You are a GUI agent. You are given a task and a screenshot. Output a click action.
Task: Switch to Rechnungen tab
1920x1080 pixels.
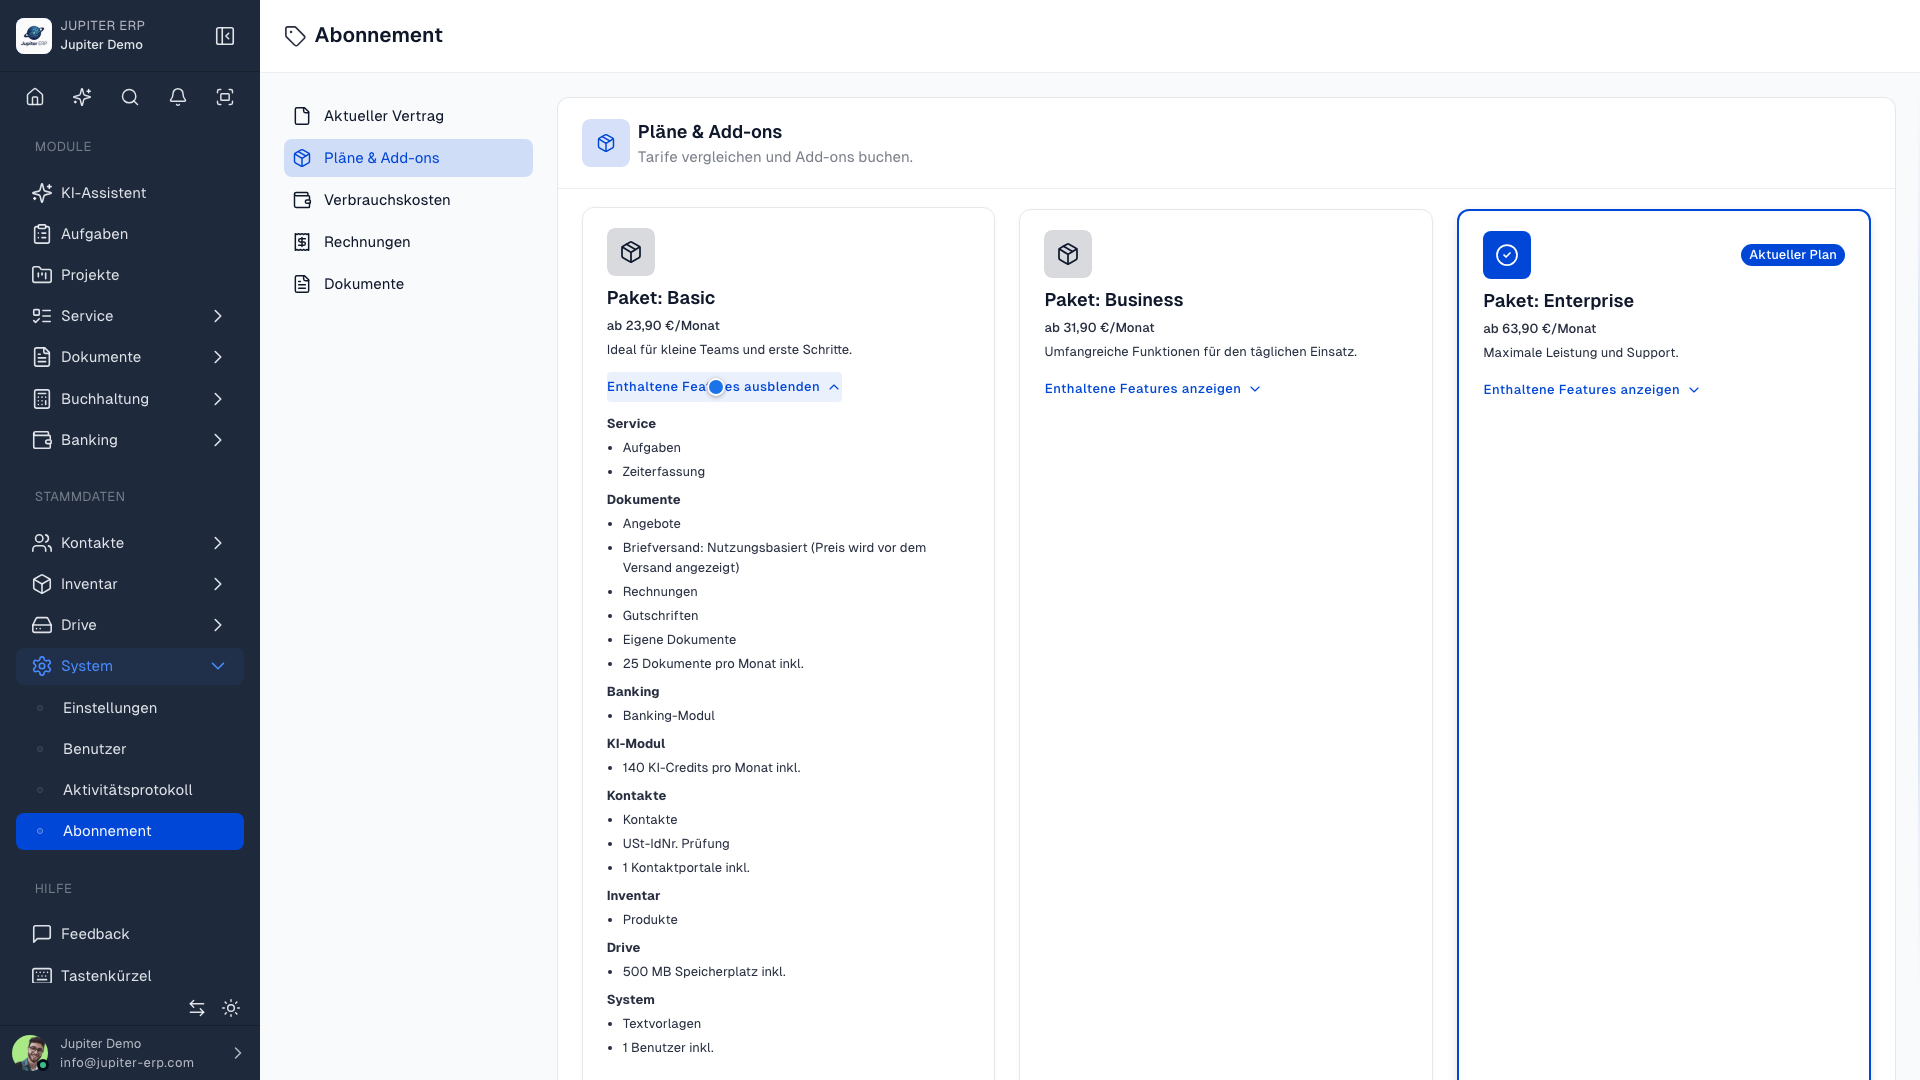click(x=408, y=242)
